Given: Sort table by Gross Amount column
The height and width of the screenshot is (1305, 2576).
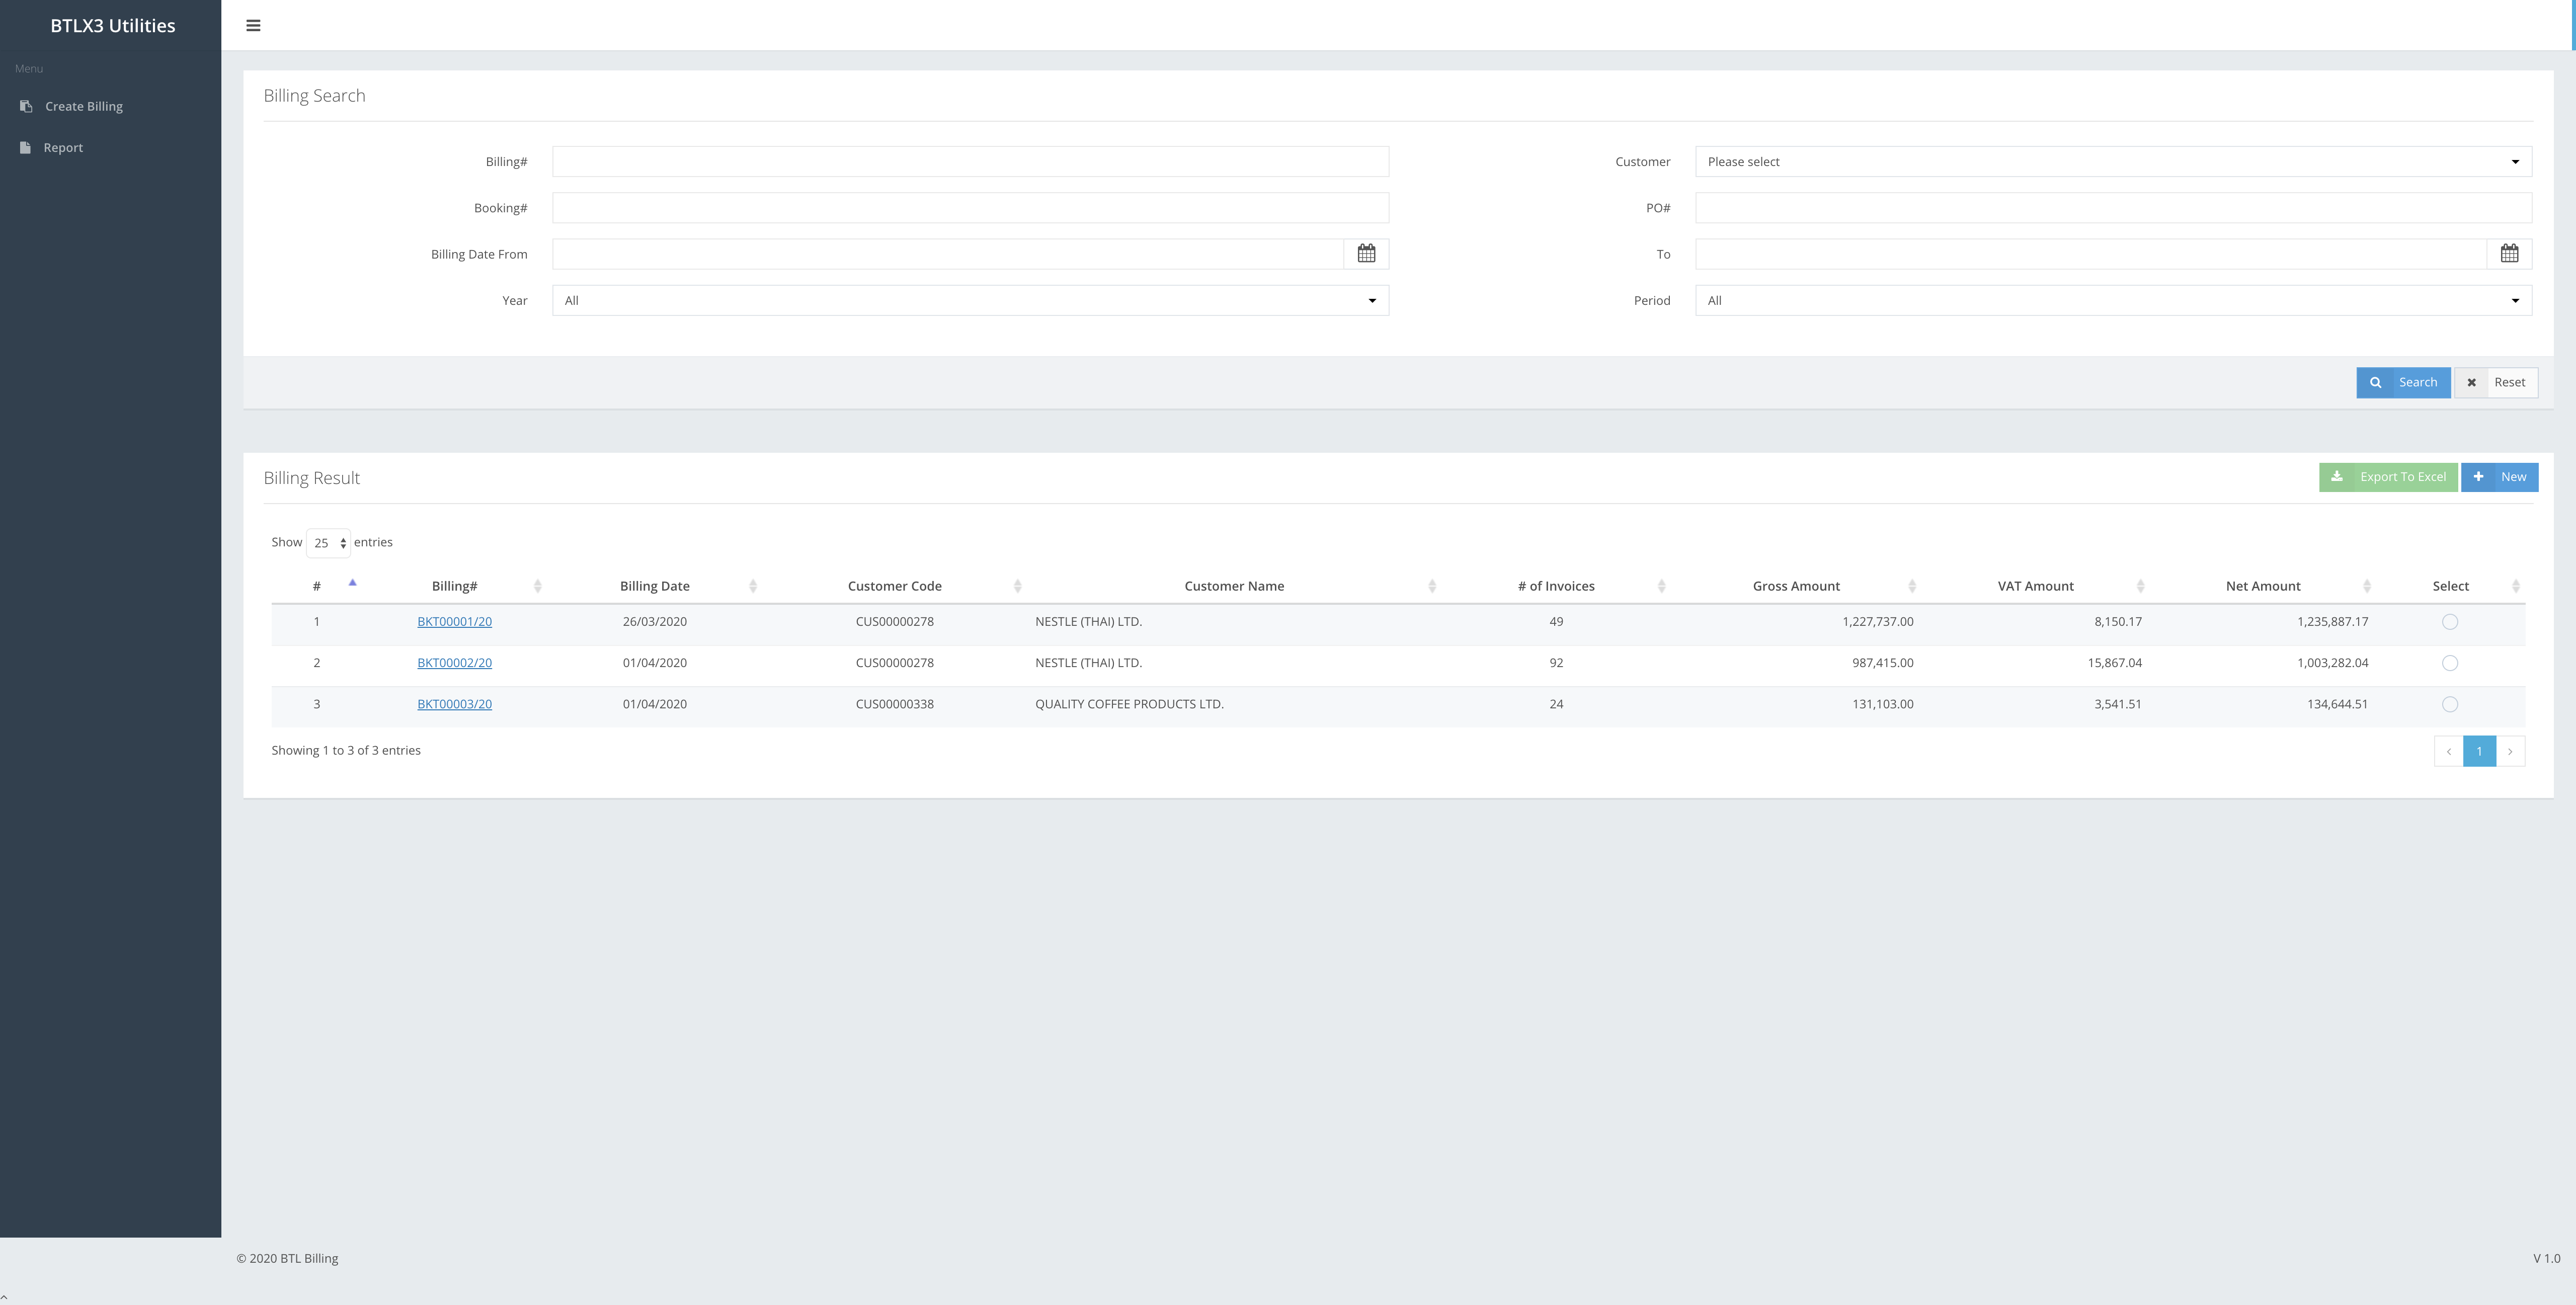Looking at the screenshot, I should [x=1797, y=586].
